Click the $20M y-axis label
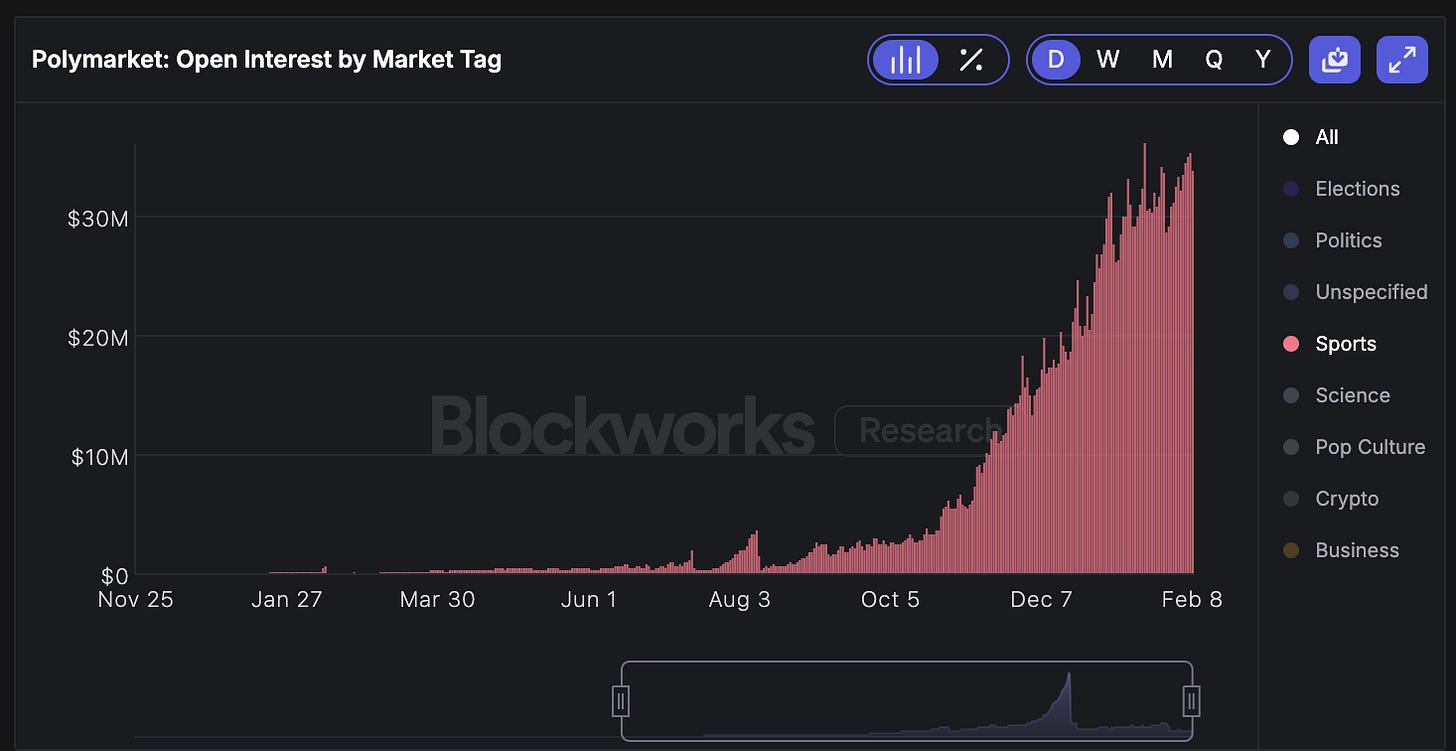This screenshot has width=1456, height=751. pyautogui.click(x=97, y=338)
